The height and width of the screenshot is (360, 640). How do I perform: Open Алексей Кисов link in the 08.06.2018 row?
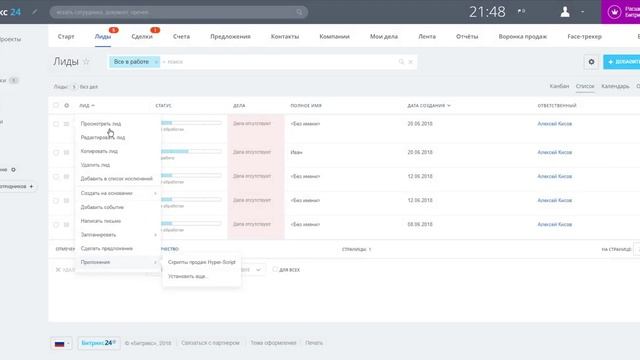(x=554, y=224)
